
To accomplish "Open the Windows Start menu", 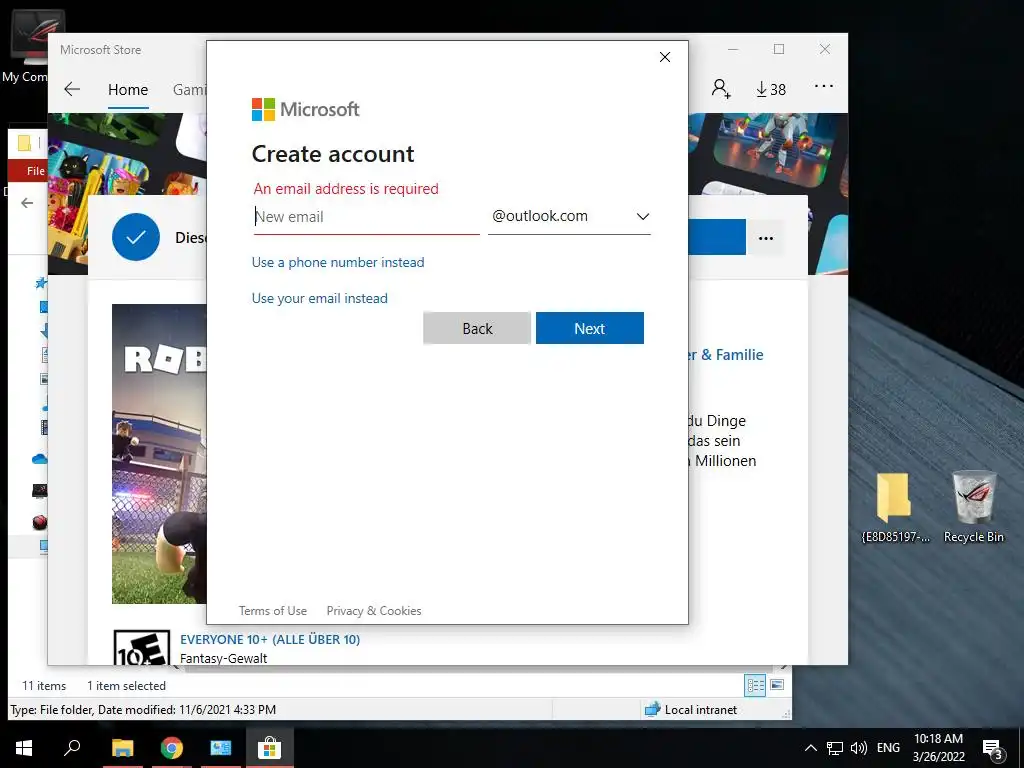I will pyautogui.click(x=24, y=748).
